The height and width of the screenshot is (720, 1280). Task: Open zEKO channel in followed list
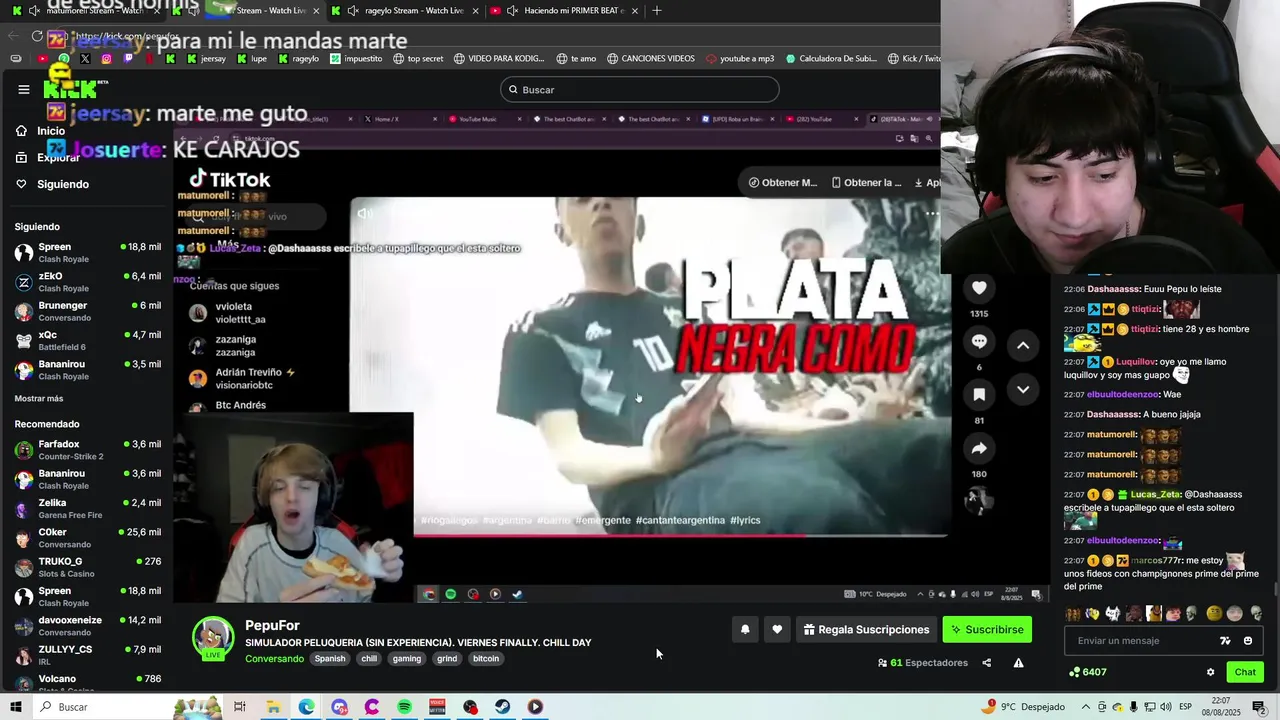click(x=88, y=282)
